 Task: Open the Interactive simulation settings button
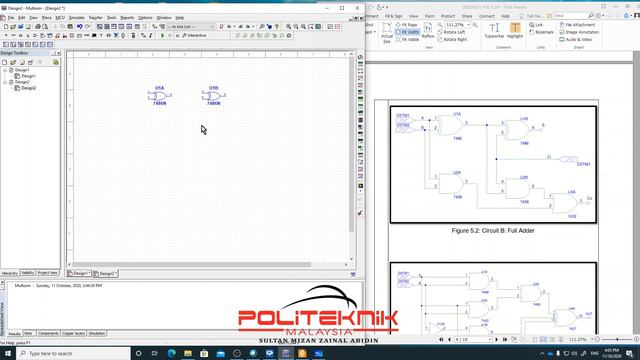pos(194,36)
